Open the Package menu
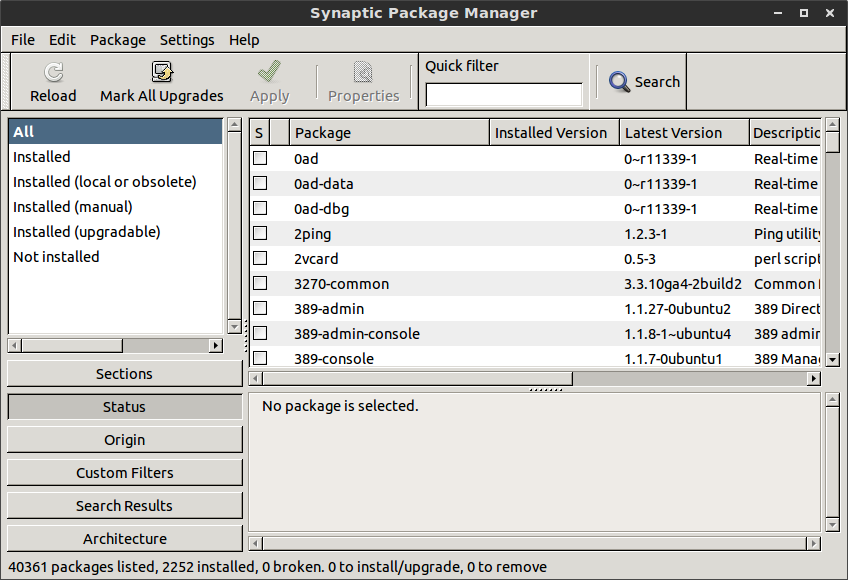Viewport: 848px width, 580px height. (x=118, y=40)
